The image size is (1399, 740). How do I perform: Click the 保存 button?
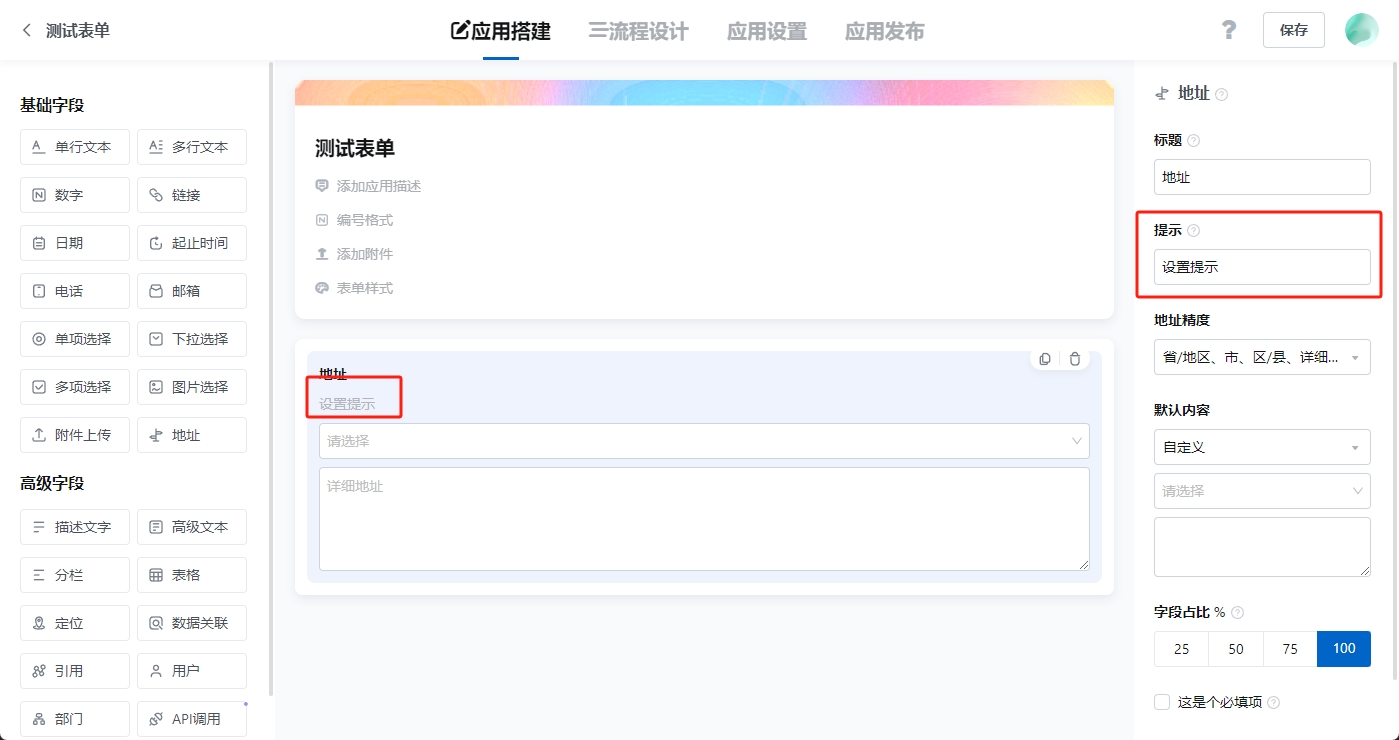pyautogui.click(x=1293, y=30)
